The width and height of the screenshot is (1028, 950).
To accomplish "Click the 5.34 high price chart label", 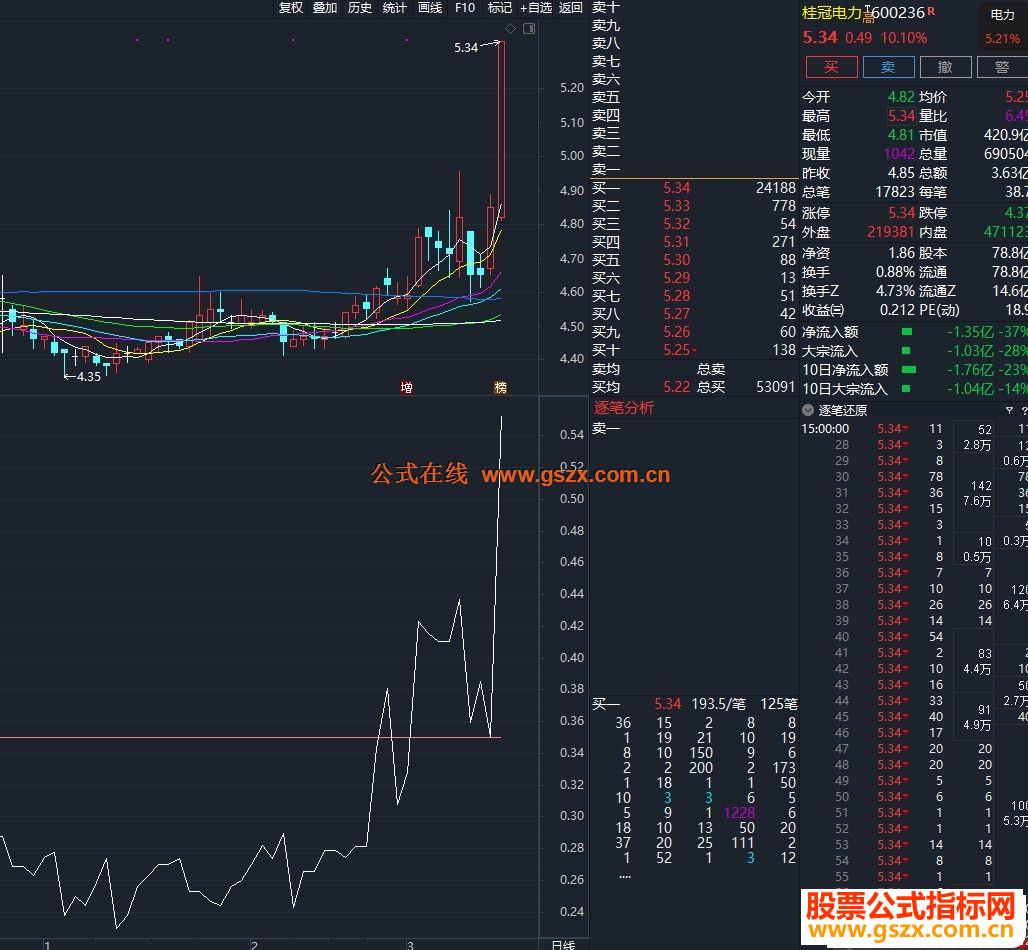I will pos(466,47).
